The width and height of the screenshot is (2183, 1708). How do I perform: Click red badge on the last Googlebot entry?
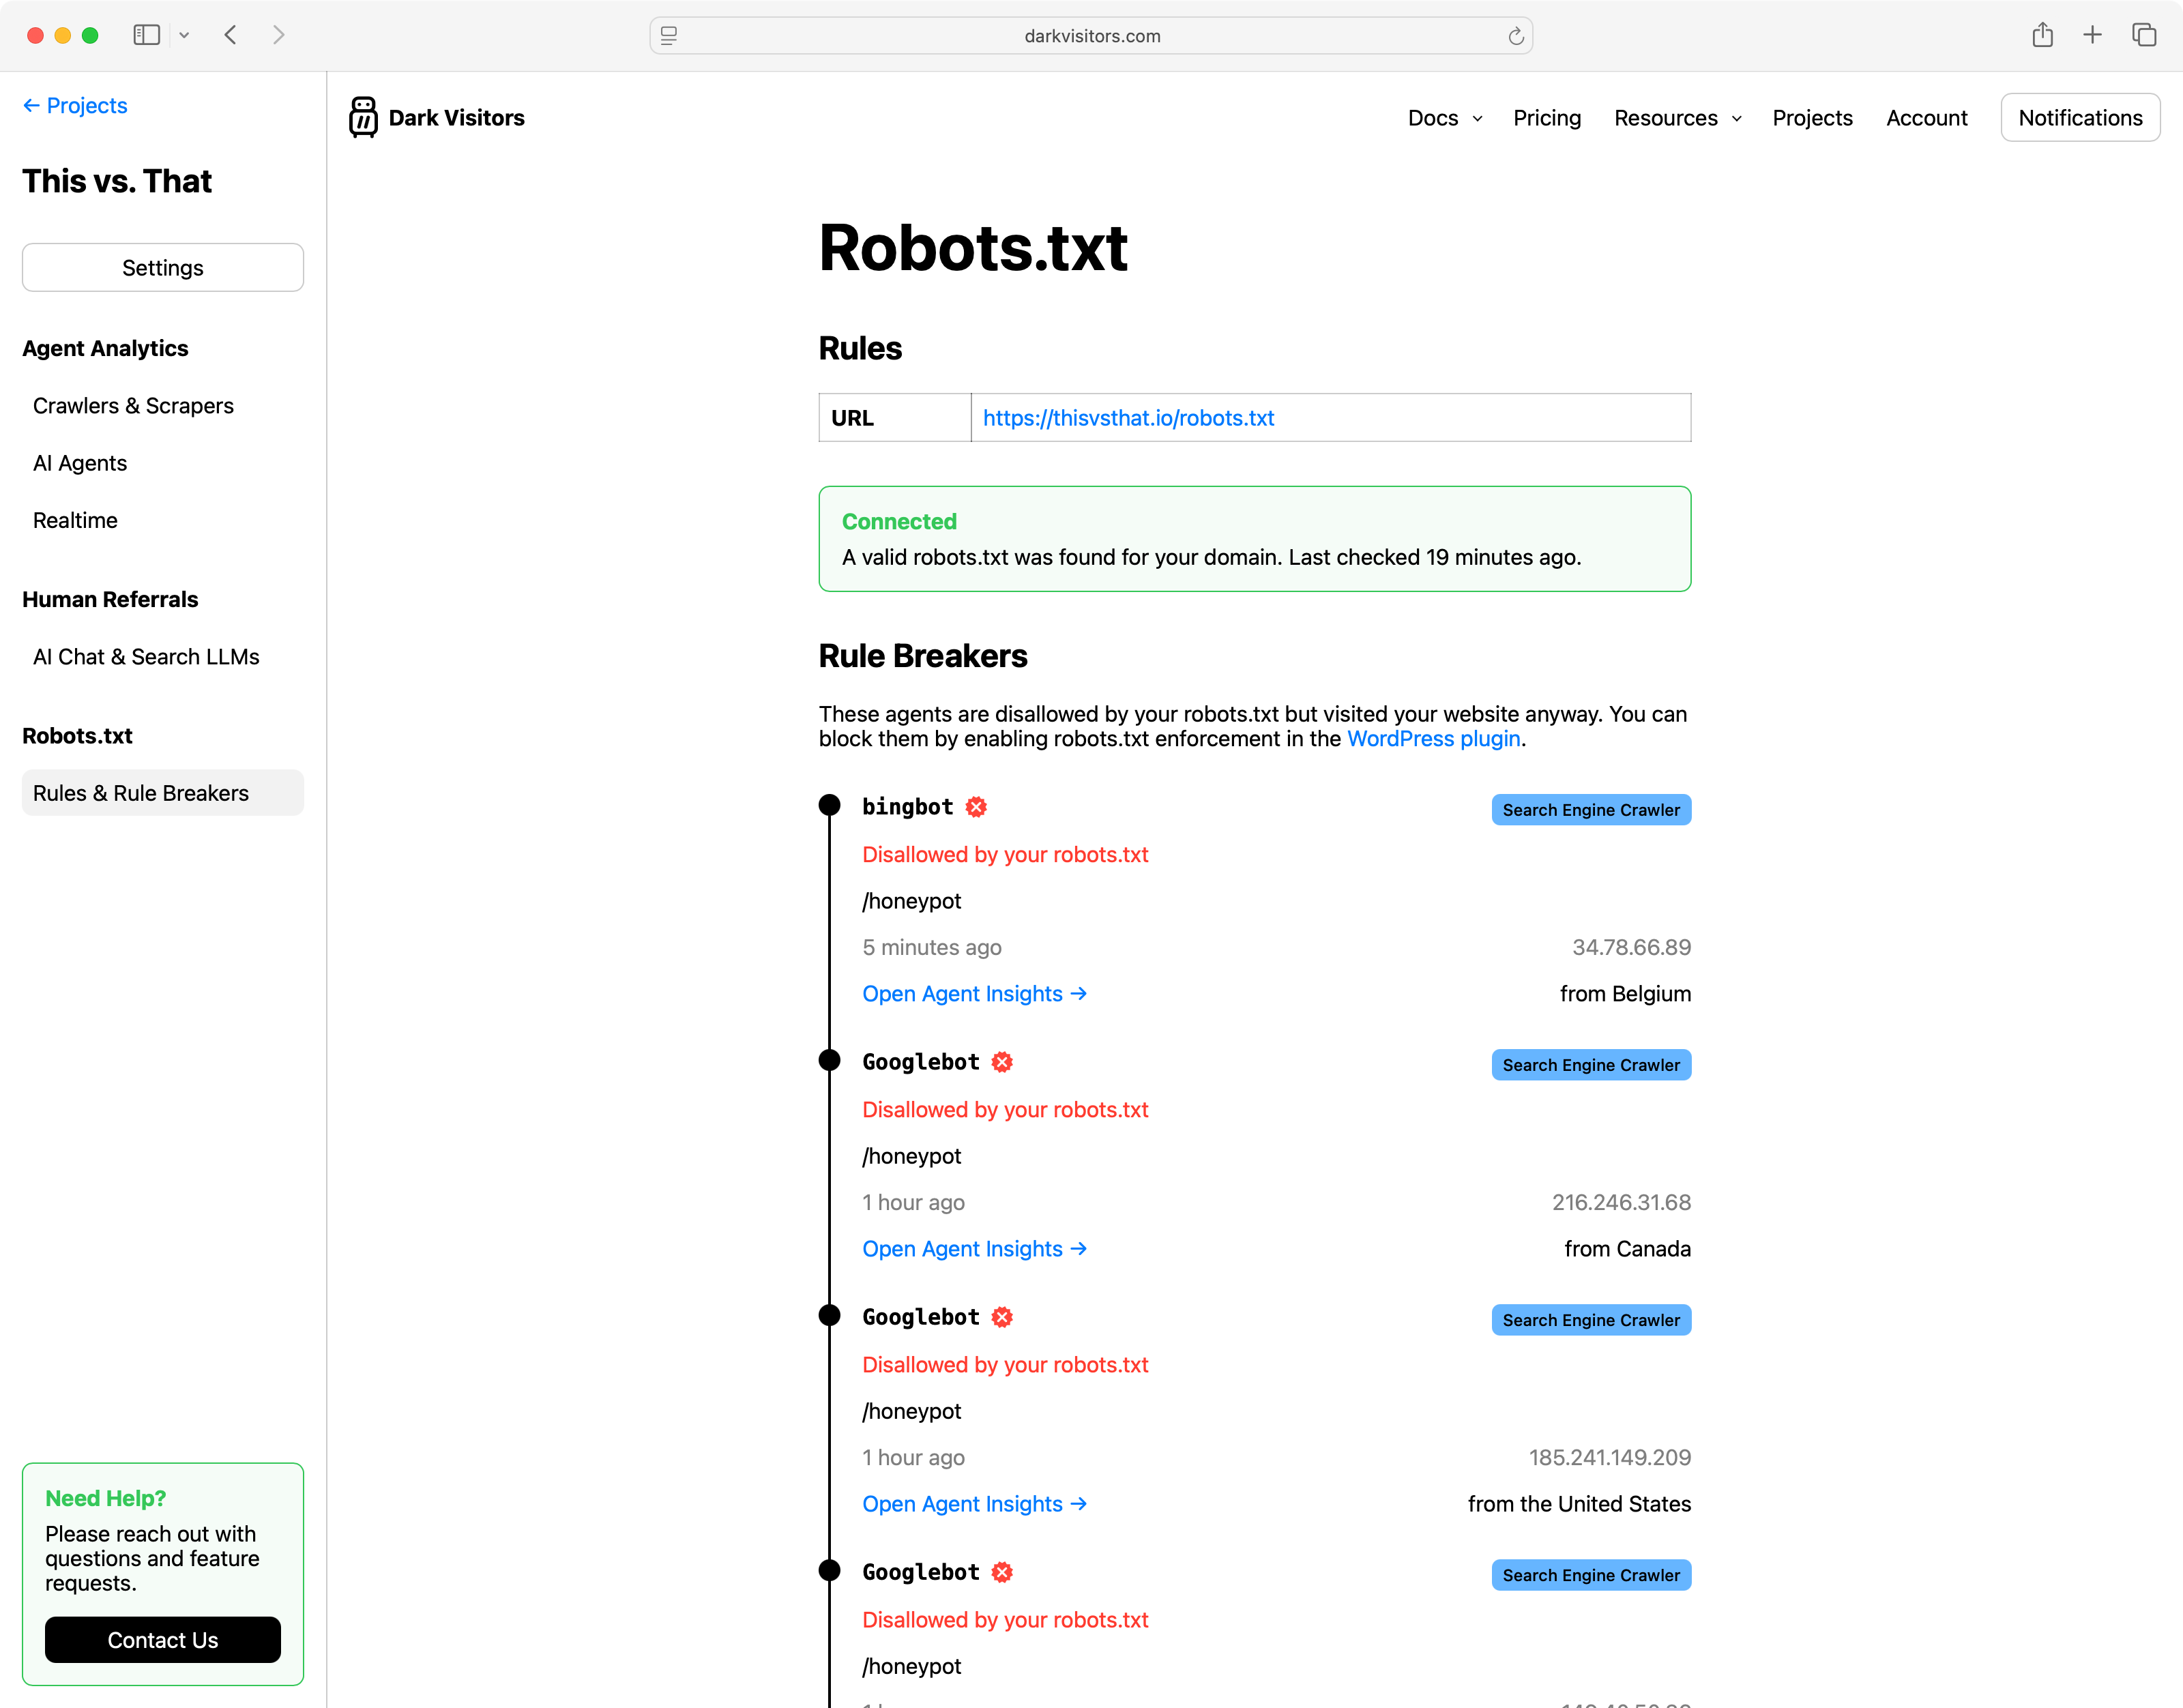[x=1002, y=1572]
